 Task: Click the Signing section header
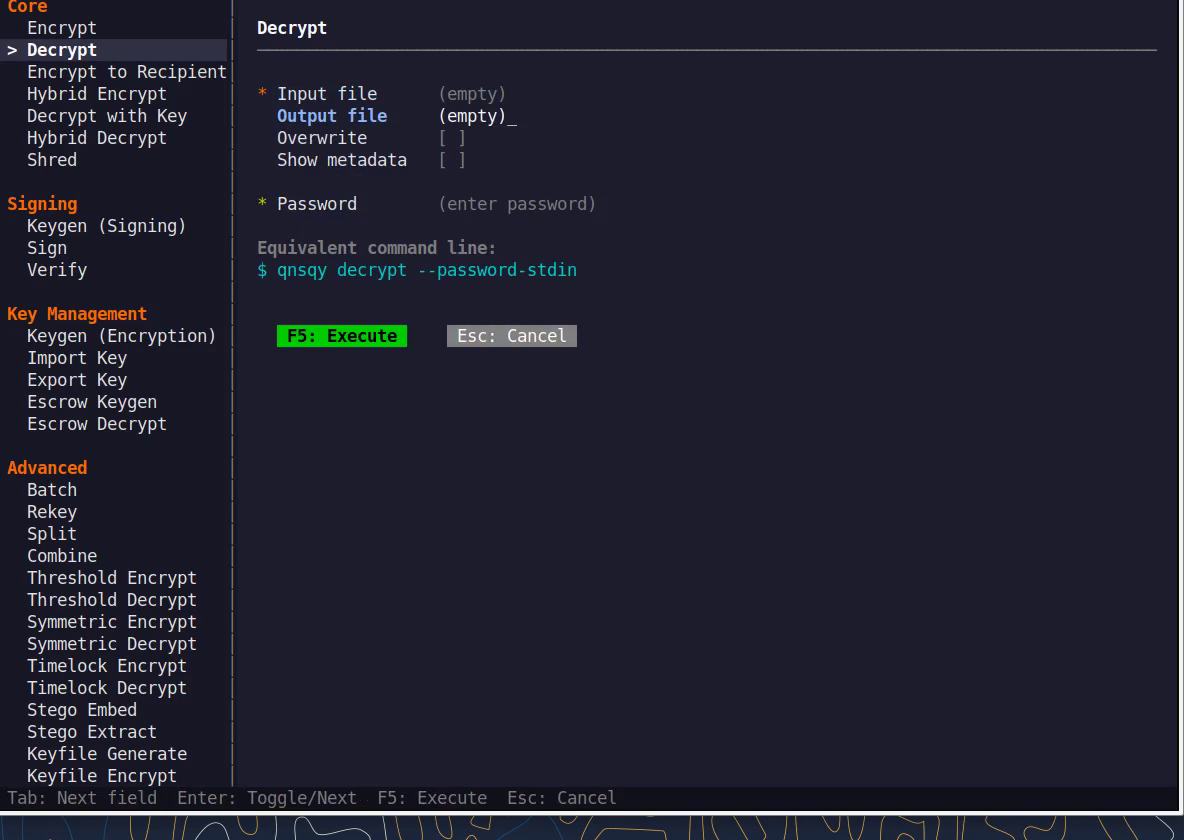coord(42,204)
